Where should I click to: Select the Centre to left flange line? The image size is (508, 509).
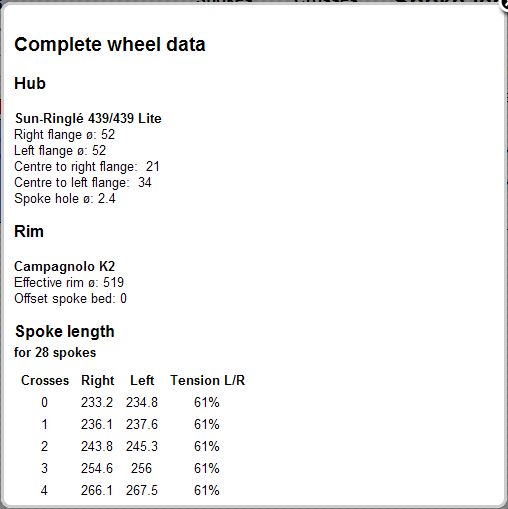pyautogui.click(x=83, y=183)
